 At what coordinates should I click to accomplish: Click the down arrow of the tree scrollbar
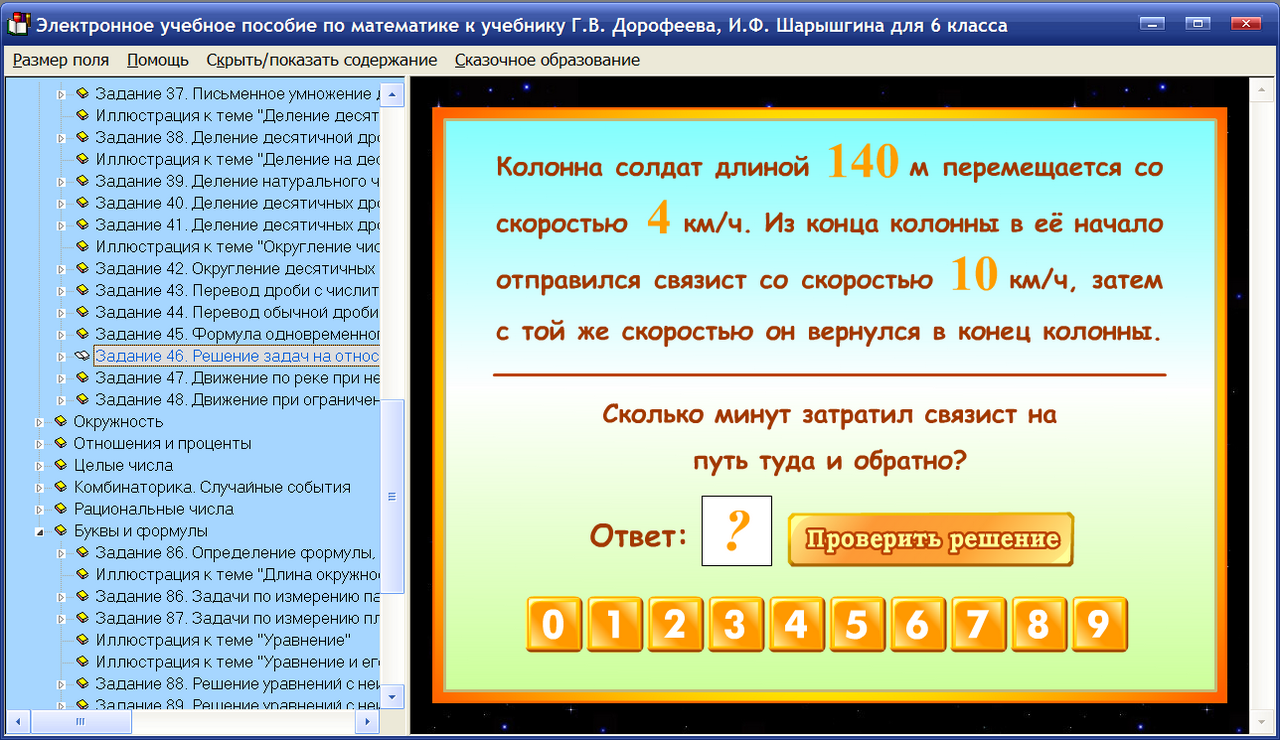pyautogui.click(x=394, y=697)
